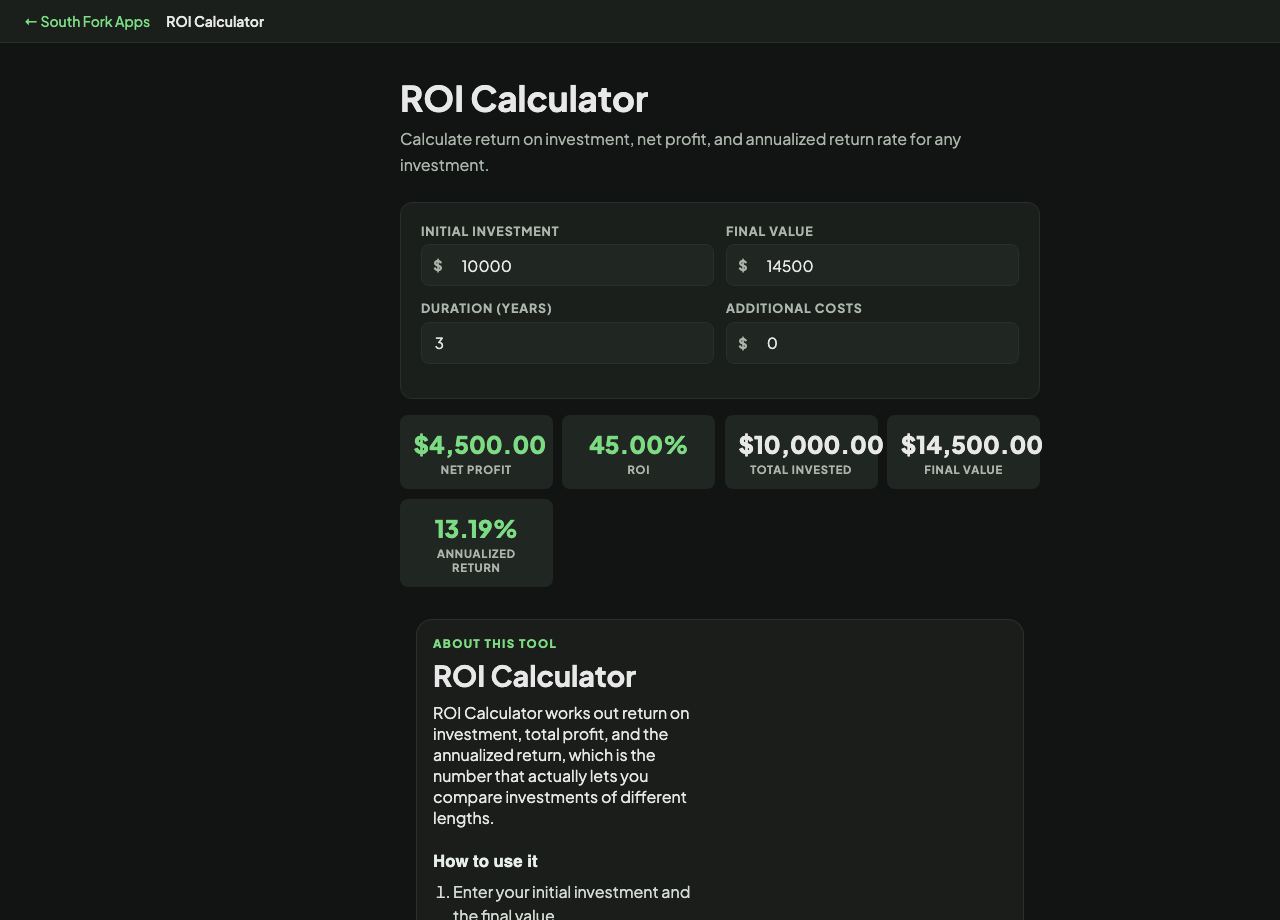Click the $10,000.00 total invested value
The image size is (1280, 920).
[x=811, y=445]
